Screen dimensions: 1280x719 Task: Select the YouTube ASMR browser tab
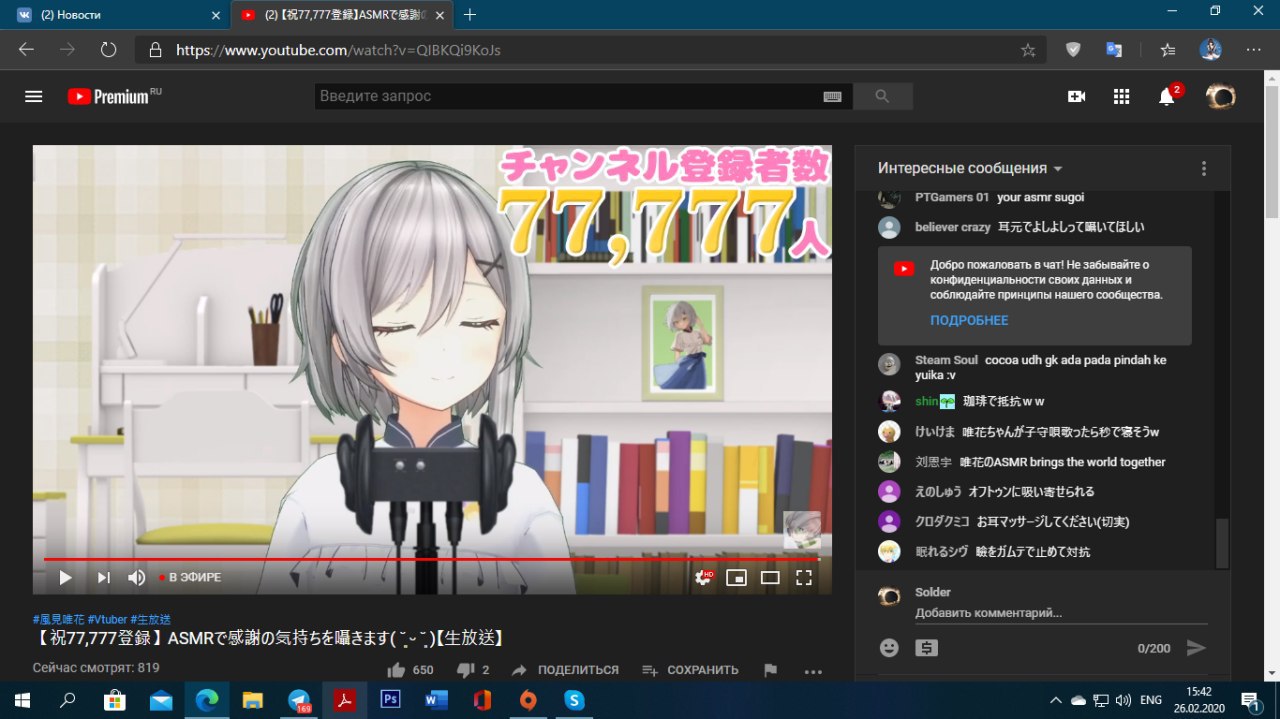[x=340, y=15]
